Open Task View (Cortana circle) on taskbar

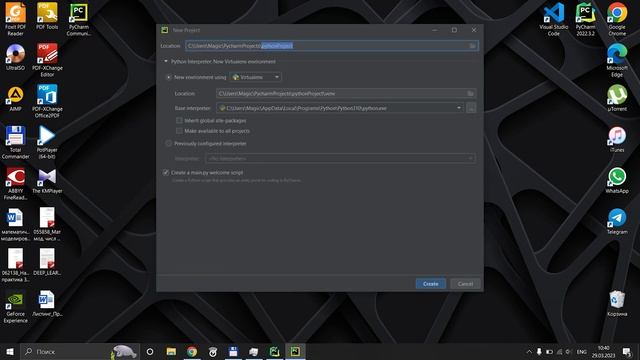tap(150, 351)
